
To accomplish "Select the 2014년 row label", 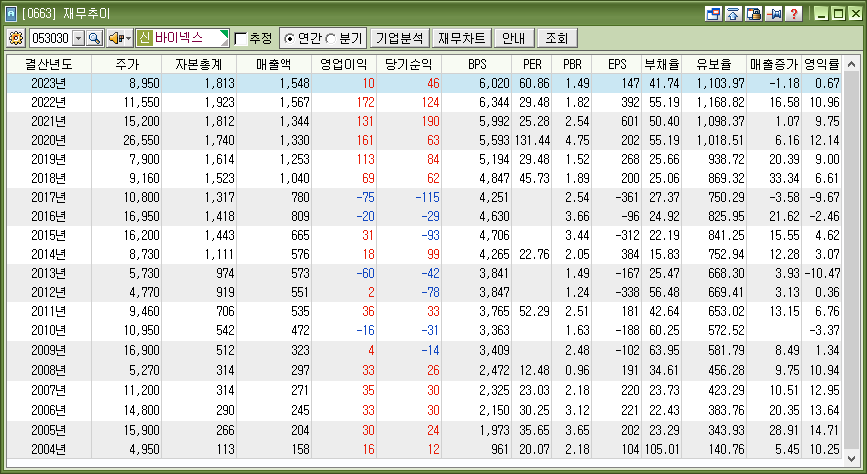I will click(x=49, y=254).
